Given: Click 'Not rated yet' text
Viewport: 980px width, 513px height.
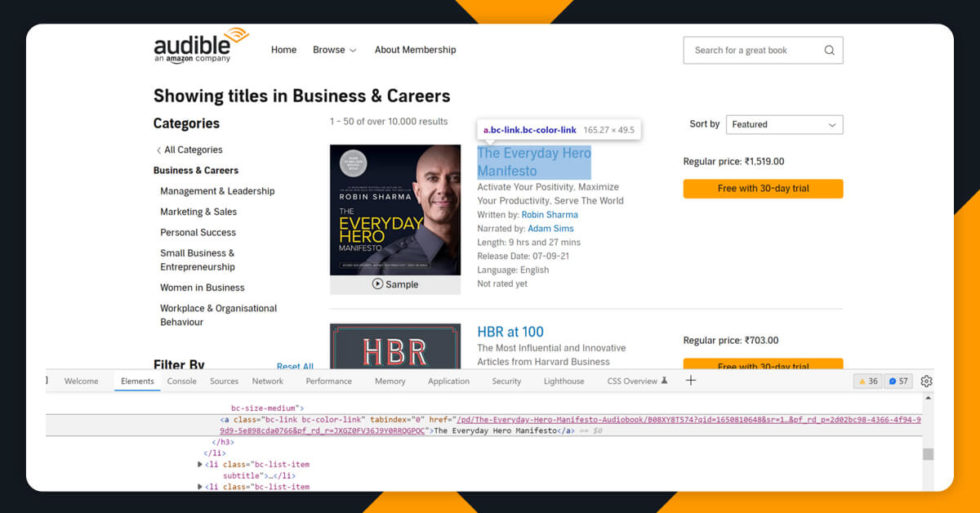Looking at the screenshot, I should pos(502,284).
